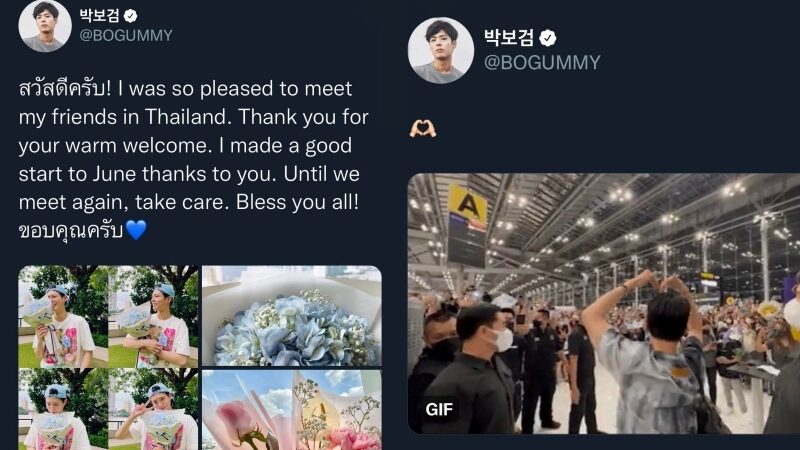The image size is (800, 450).
Task: Click the left tweet's profile avatar
Action: point(45,25)
